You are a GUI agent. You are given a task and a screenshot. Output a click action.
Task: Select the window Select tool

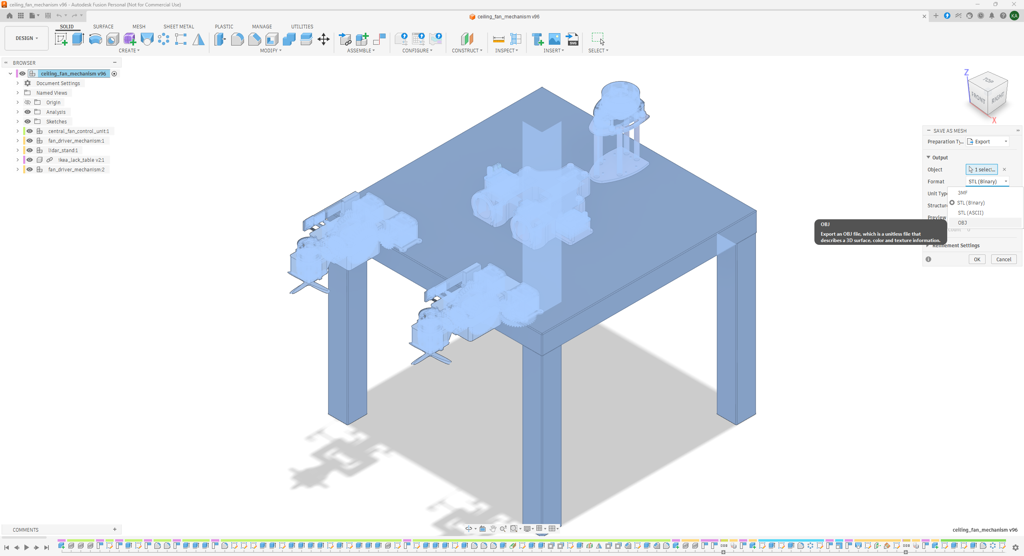tap(598, 39)
